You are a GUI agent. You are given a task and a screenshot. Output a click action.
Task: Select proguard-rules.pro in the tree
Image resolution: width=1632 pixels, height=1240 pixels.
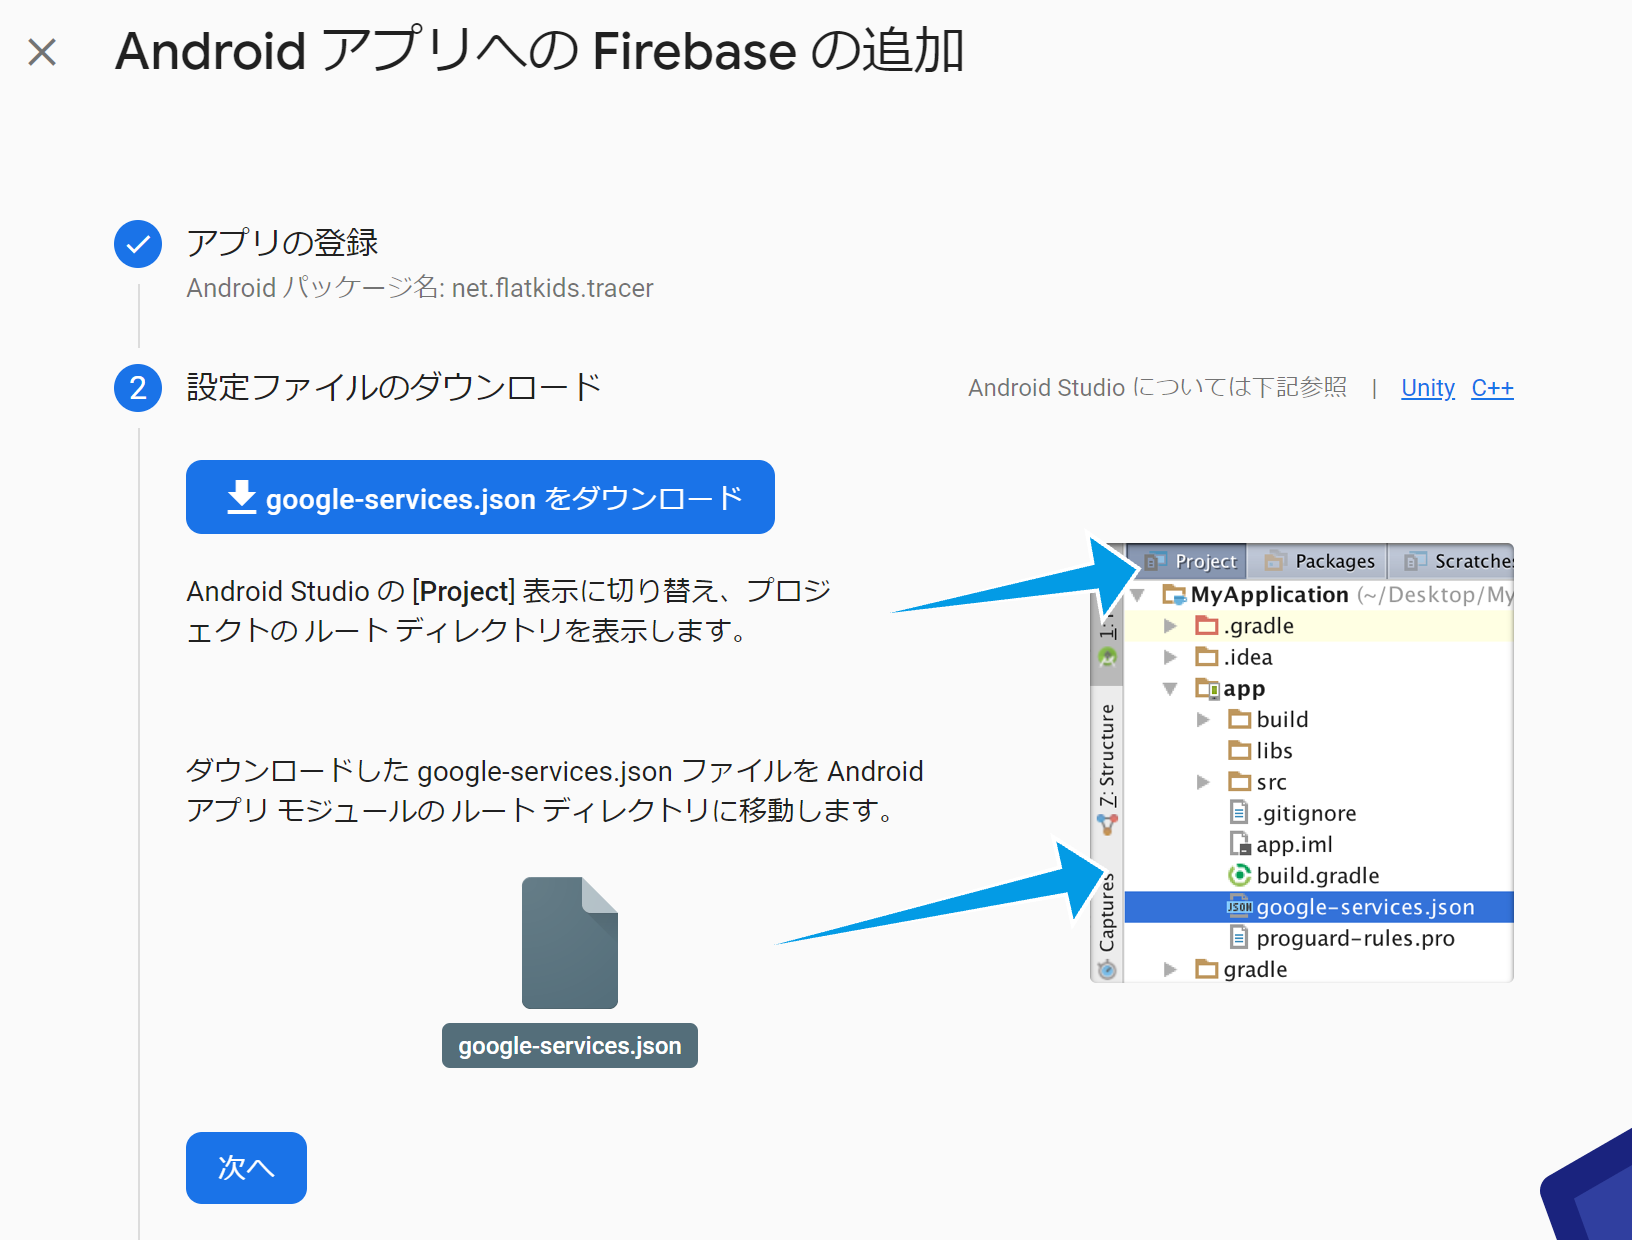[1355, 938]
